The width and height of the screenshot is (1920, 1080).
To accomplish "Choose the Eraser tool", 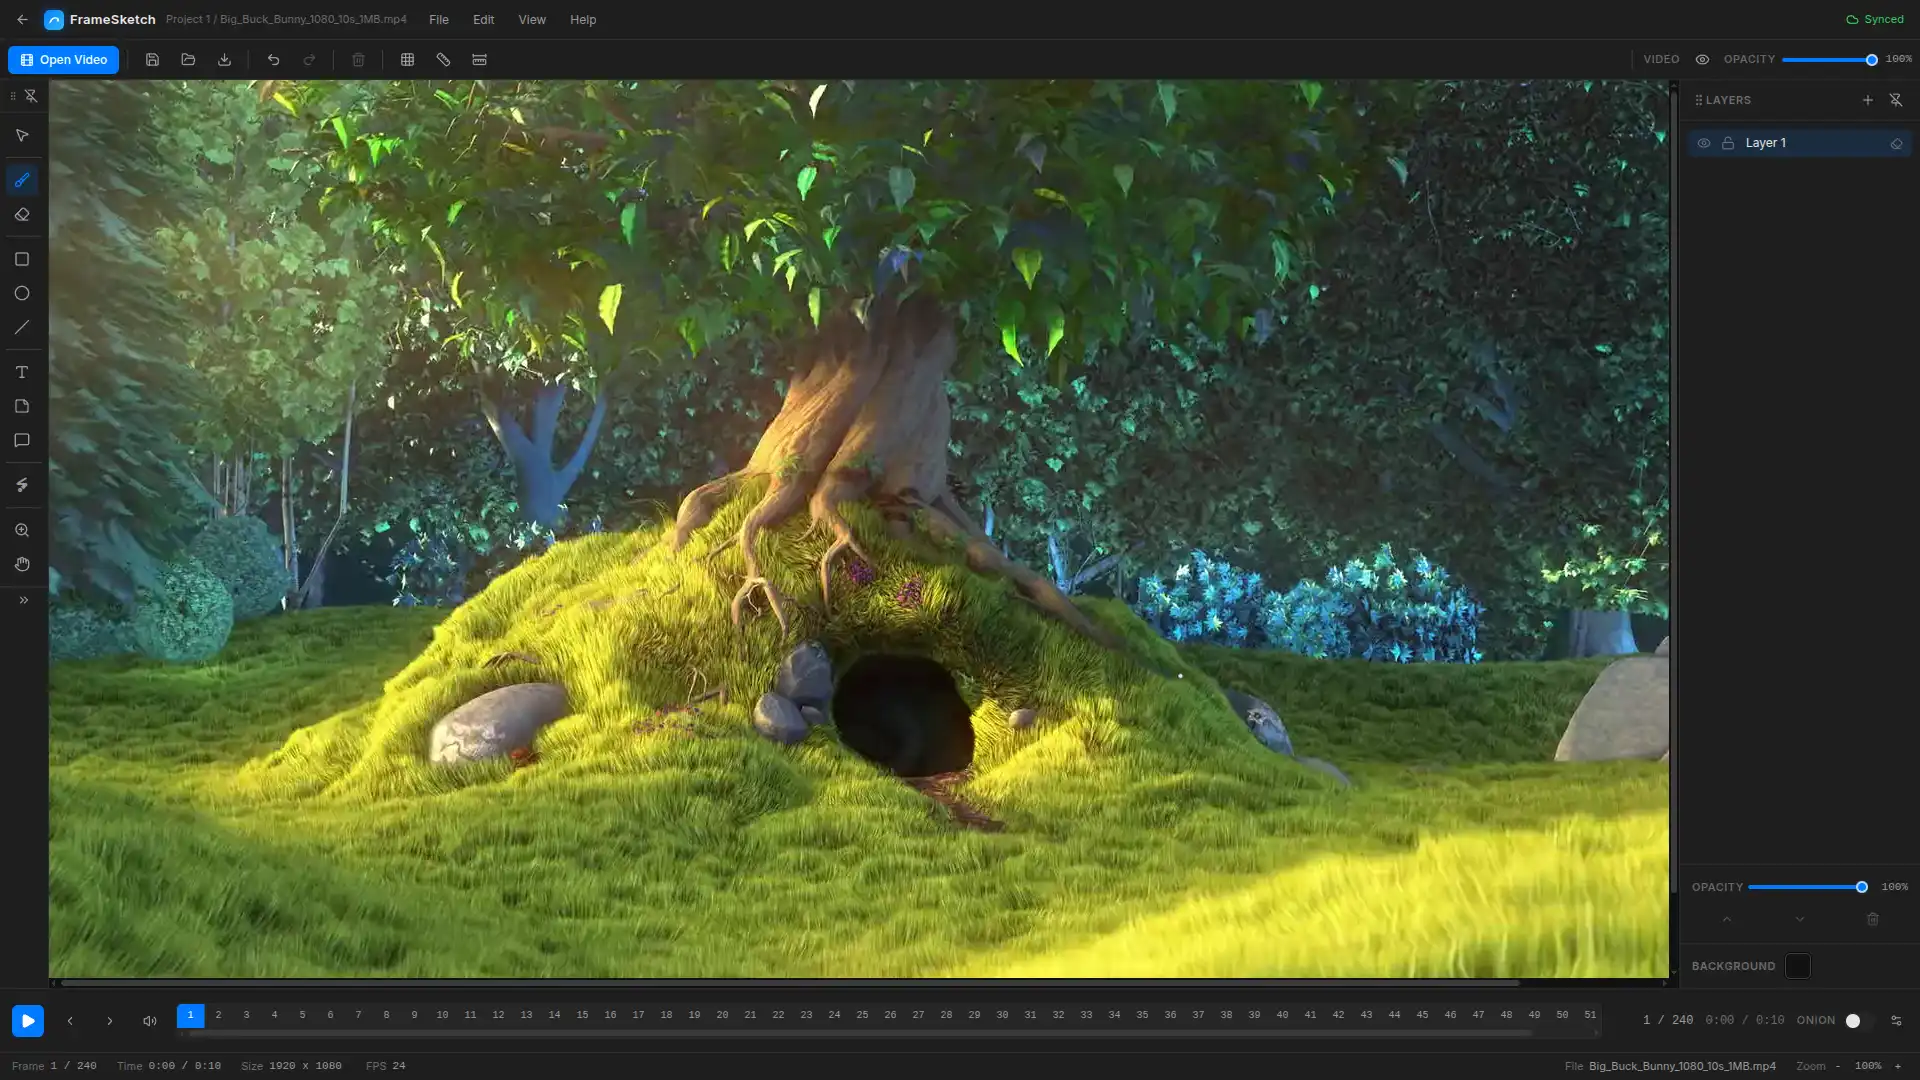I will coord(22,214).
